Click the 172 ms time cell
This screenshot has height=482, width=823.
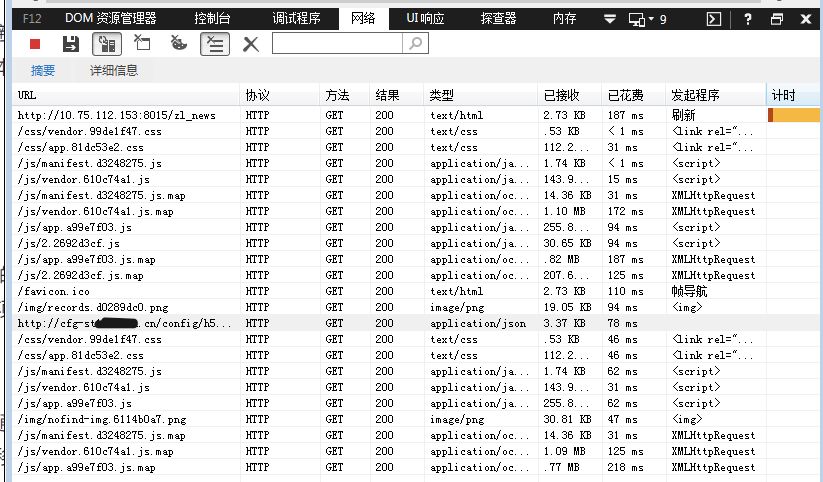point(626,212)
